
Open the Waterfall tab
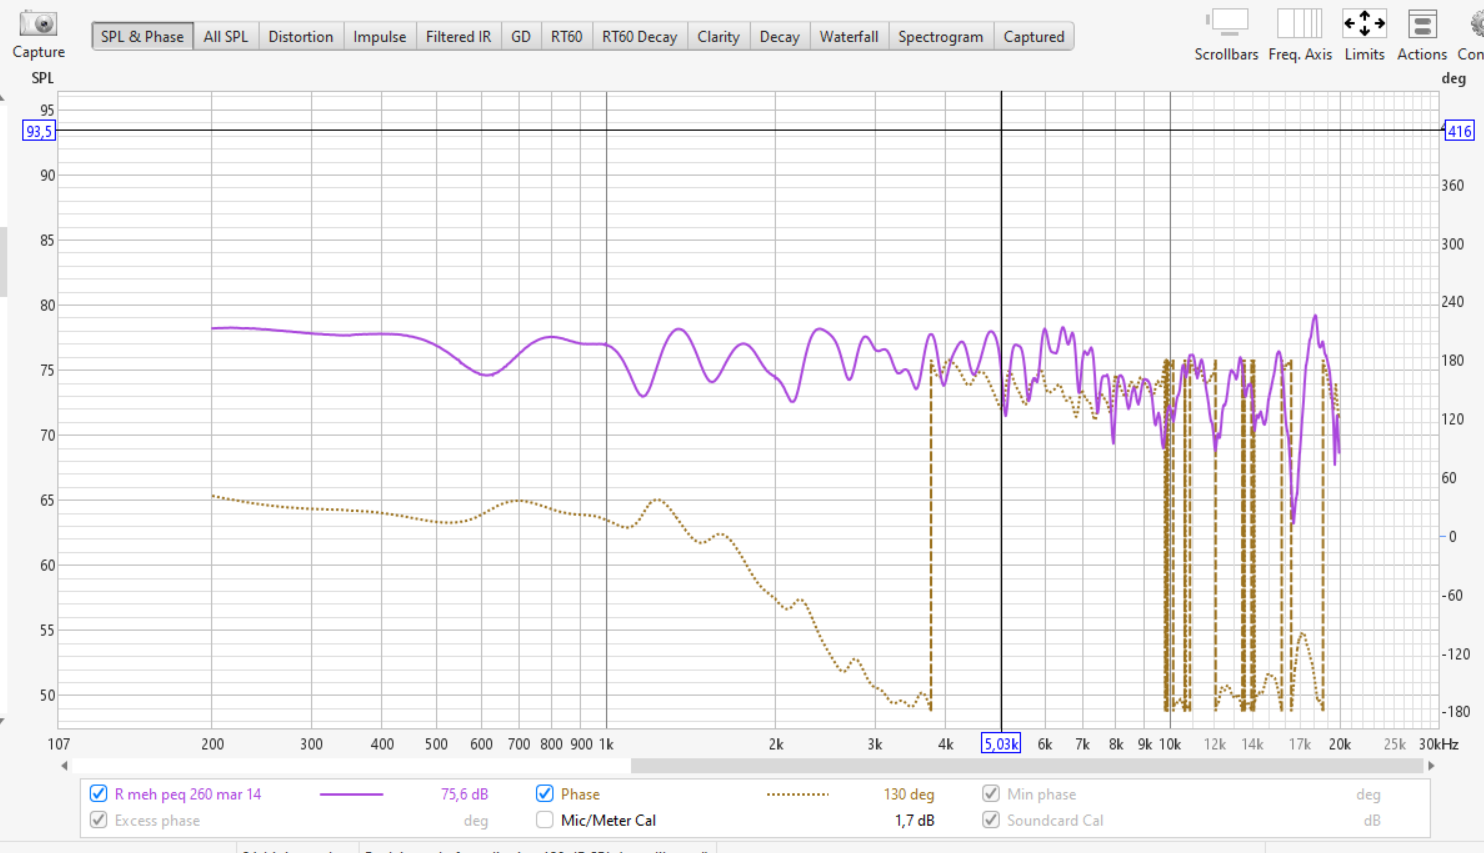849,36
